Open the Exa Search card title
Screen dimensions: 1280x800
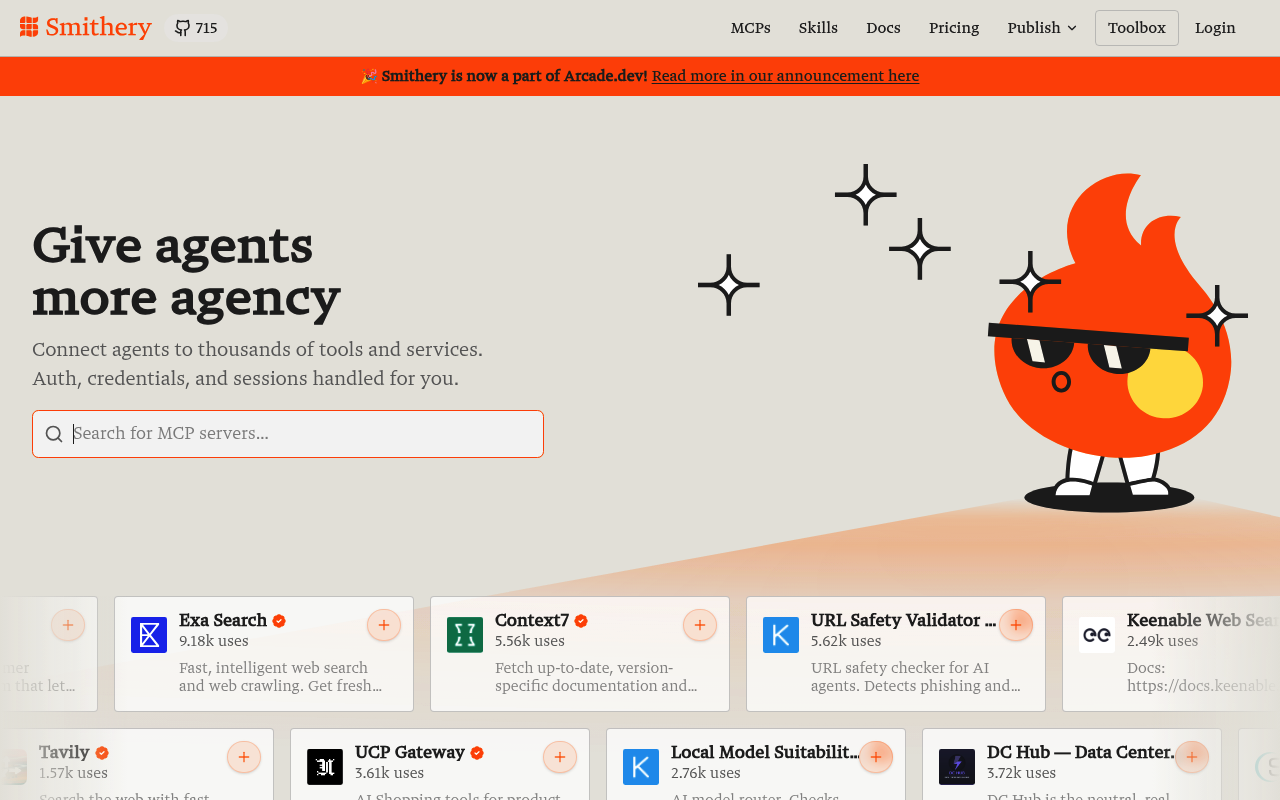pyautogui.click(x=223, y=621)
